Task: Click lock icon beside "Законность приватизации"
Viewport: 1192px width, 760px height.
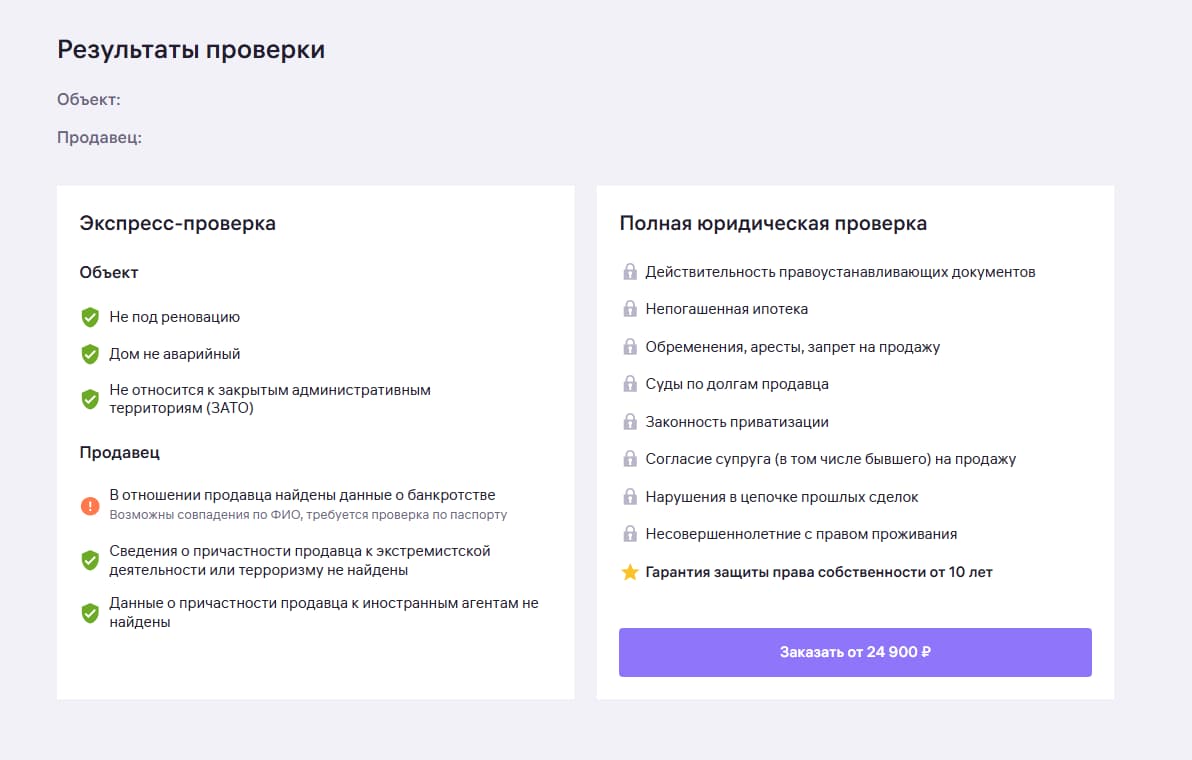Action: pos(630,422)
